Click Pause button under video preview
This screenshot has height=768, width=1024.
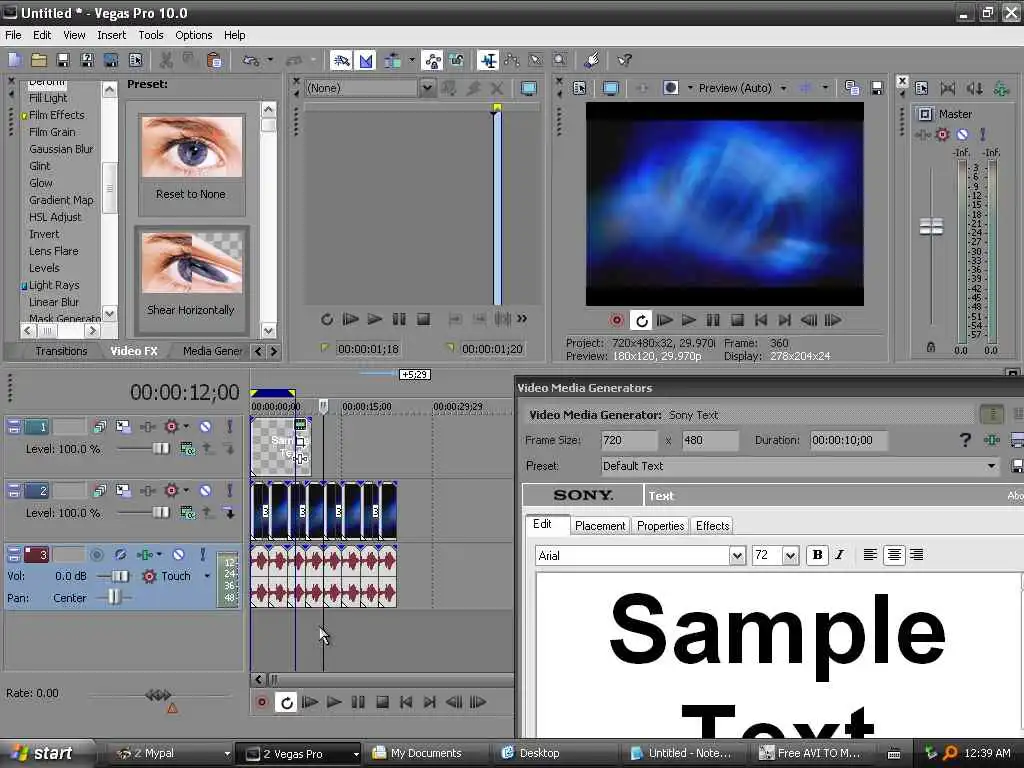point(712,320)
